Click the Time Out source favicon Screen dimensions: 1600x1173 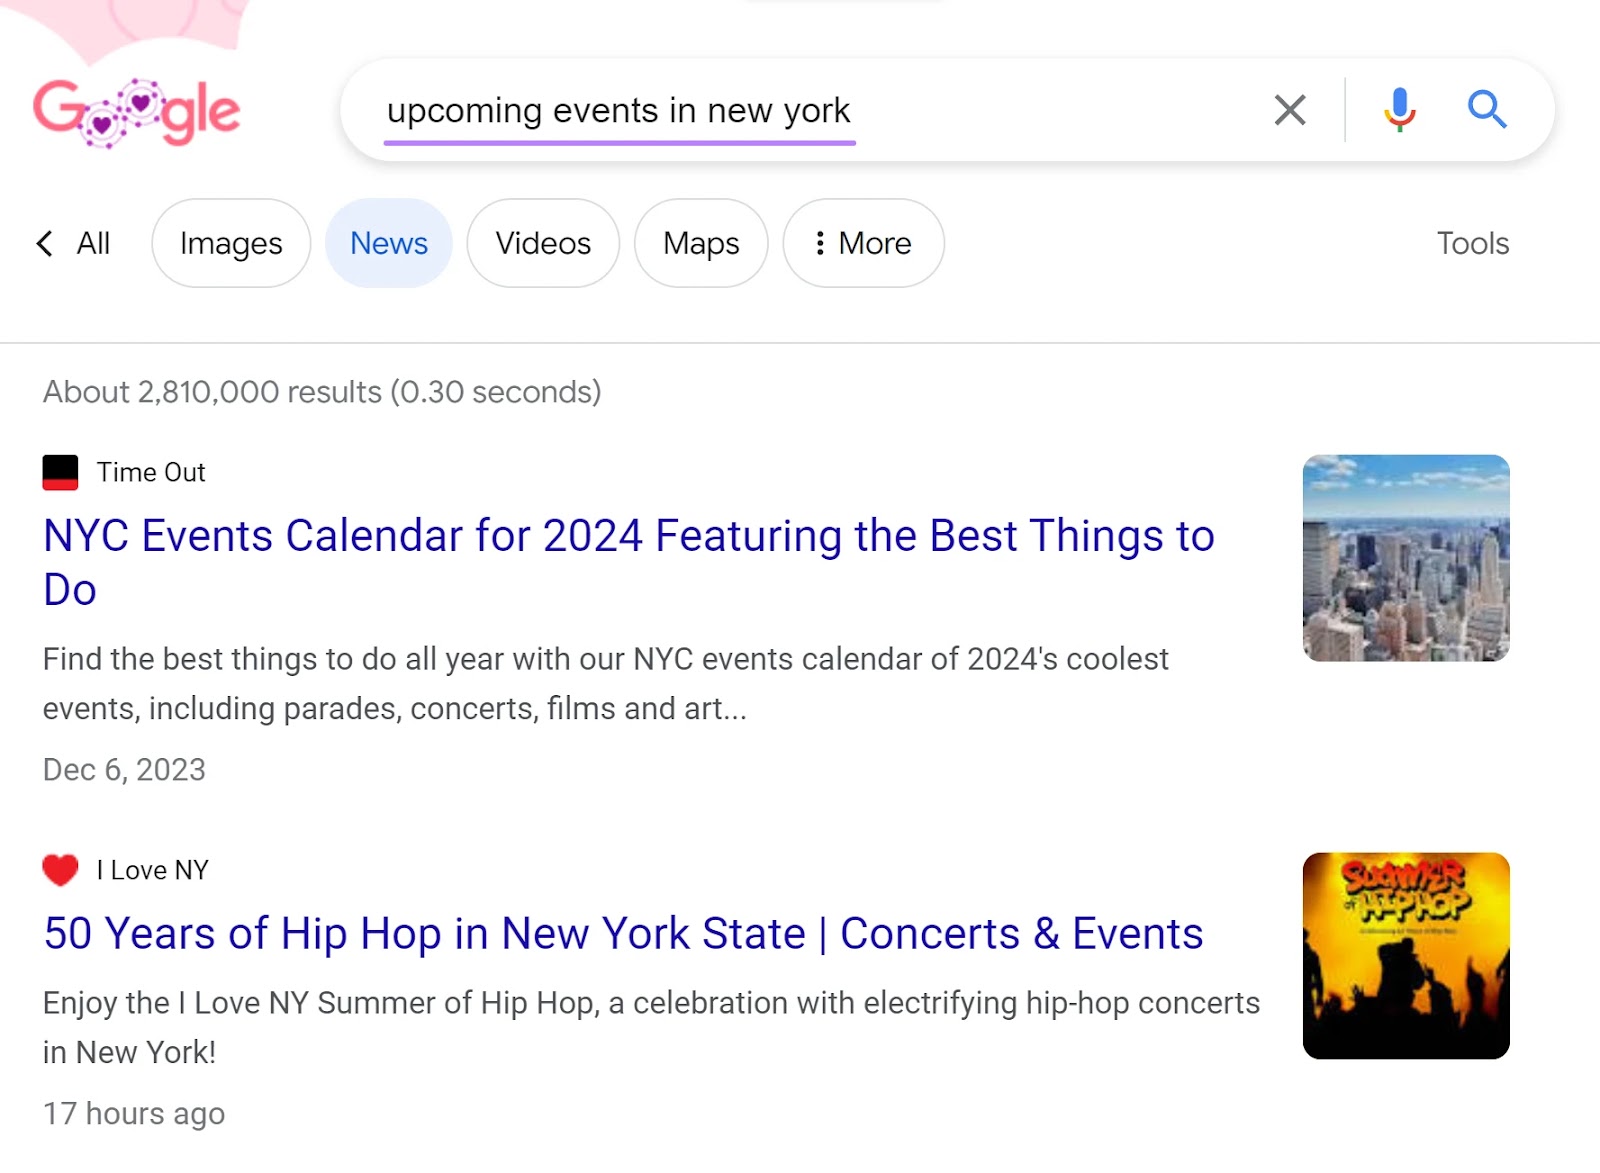(x=60, y=472)
